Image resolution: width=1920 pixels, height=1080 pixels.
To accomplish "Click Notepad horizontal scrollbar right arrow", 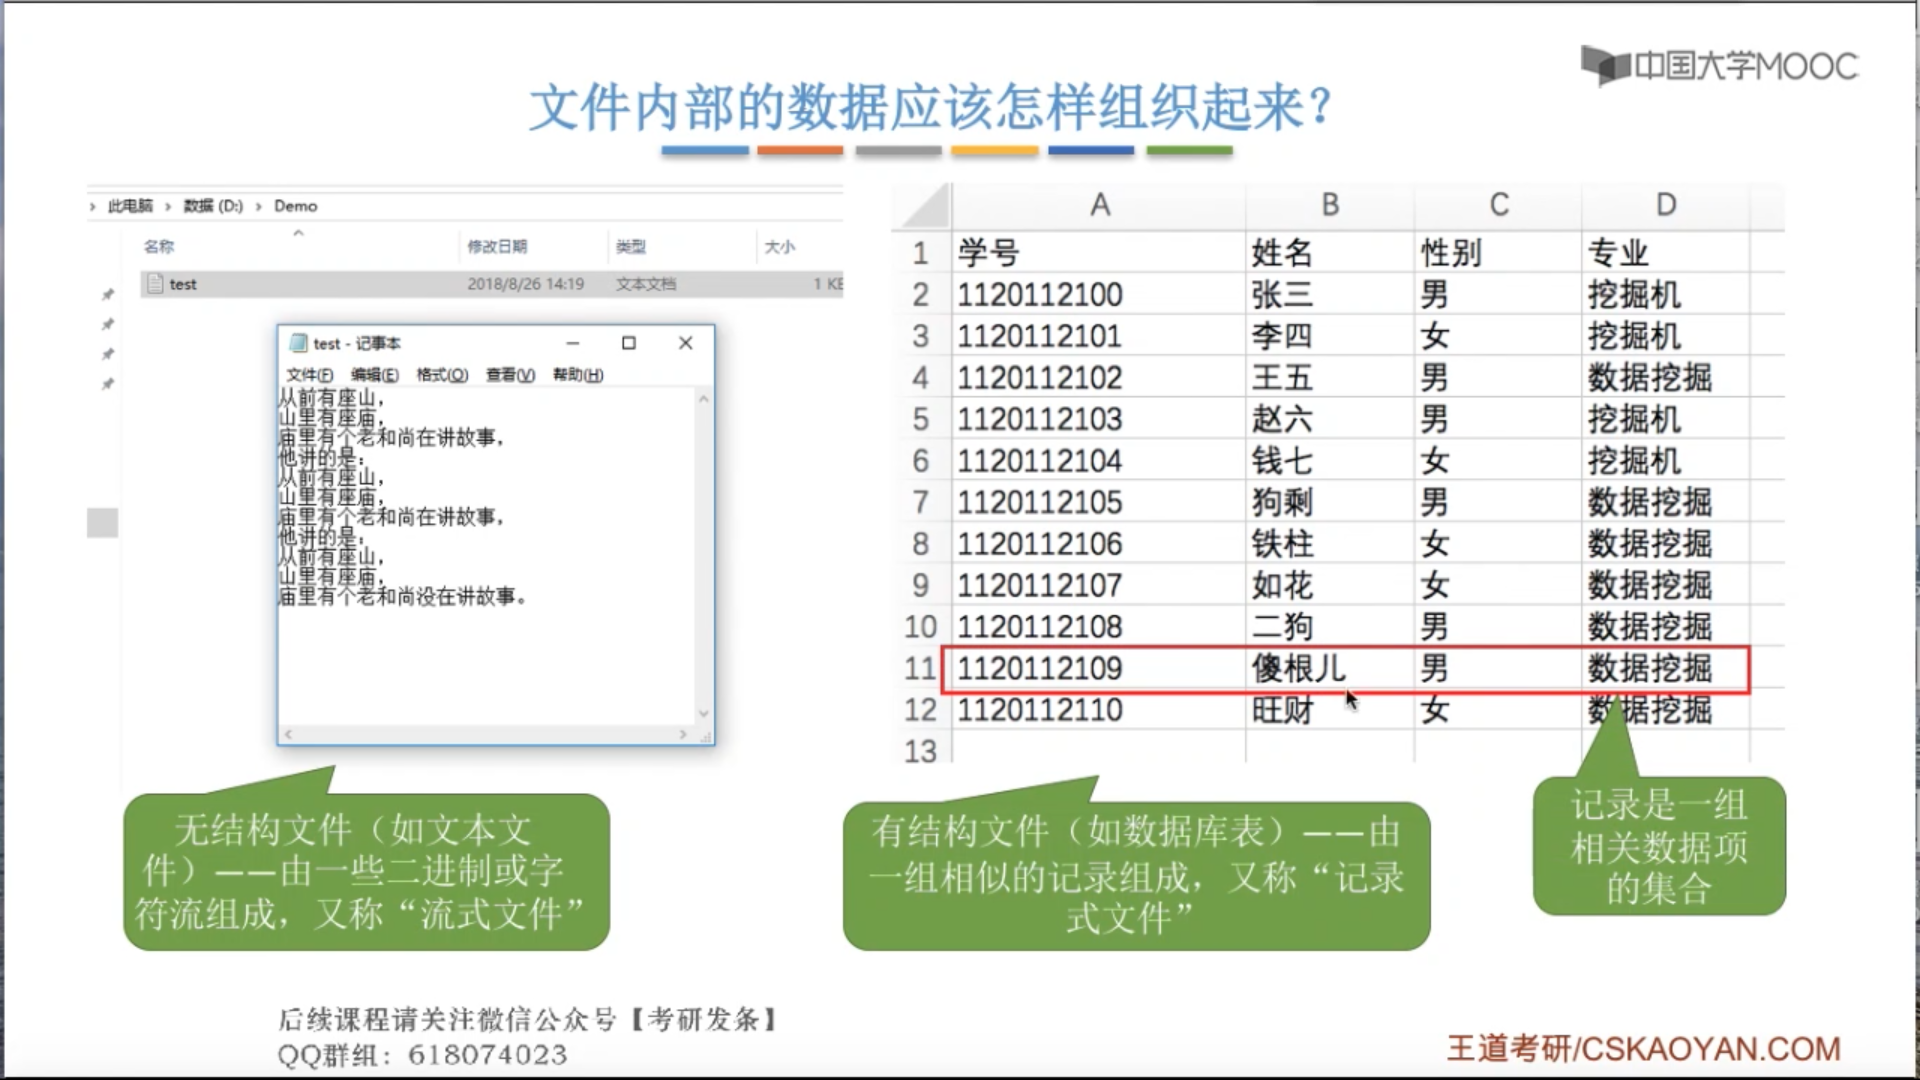I will point(684,734).
